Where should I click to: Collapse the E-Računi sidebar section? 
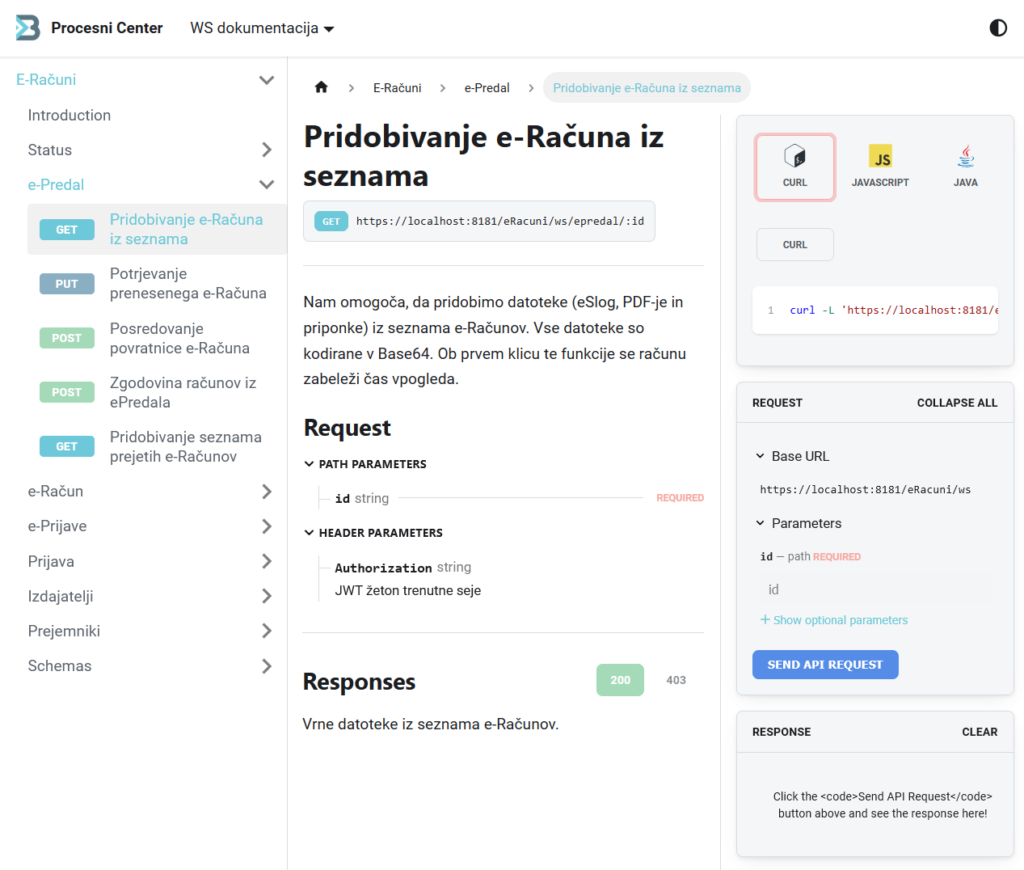[x=266, y=80]
